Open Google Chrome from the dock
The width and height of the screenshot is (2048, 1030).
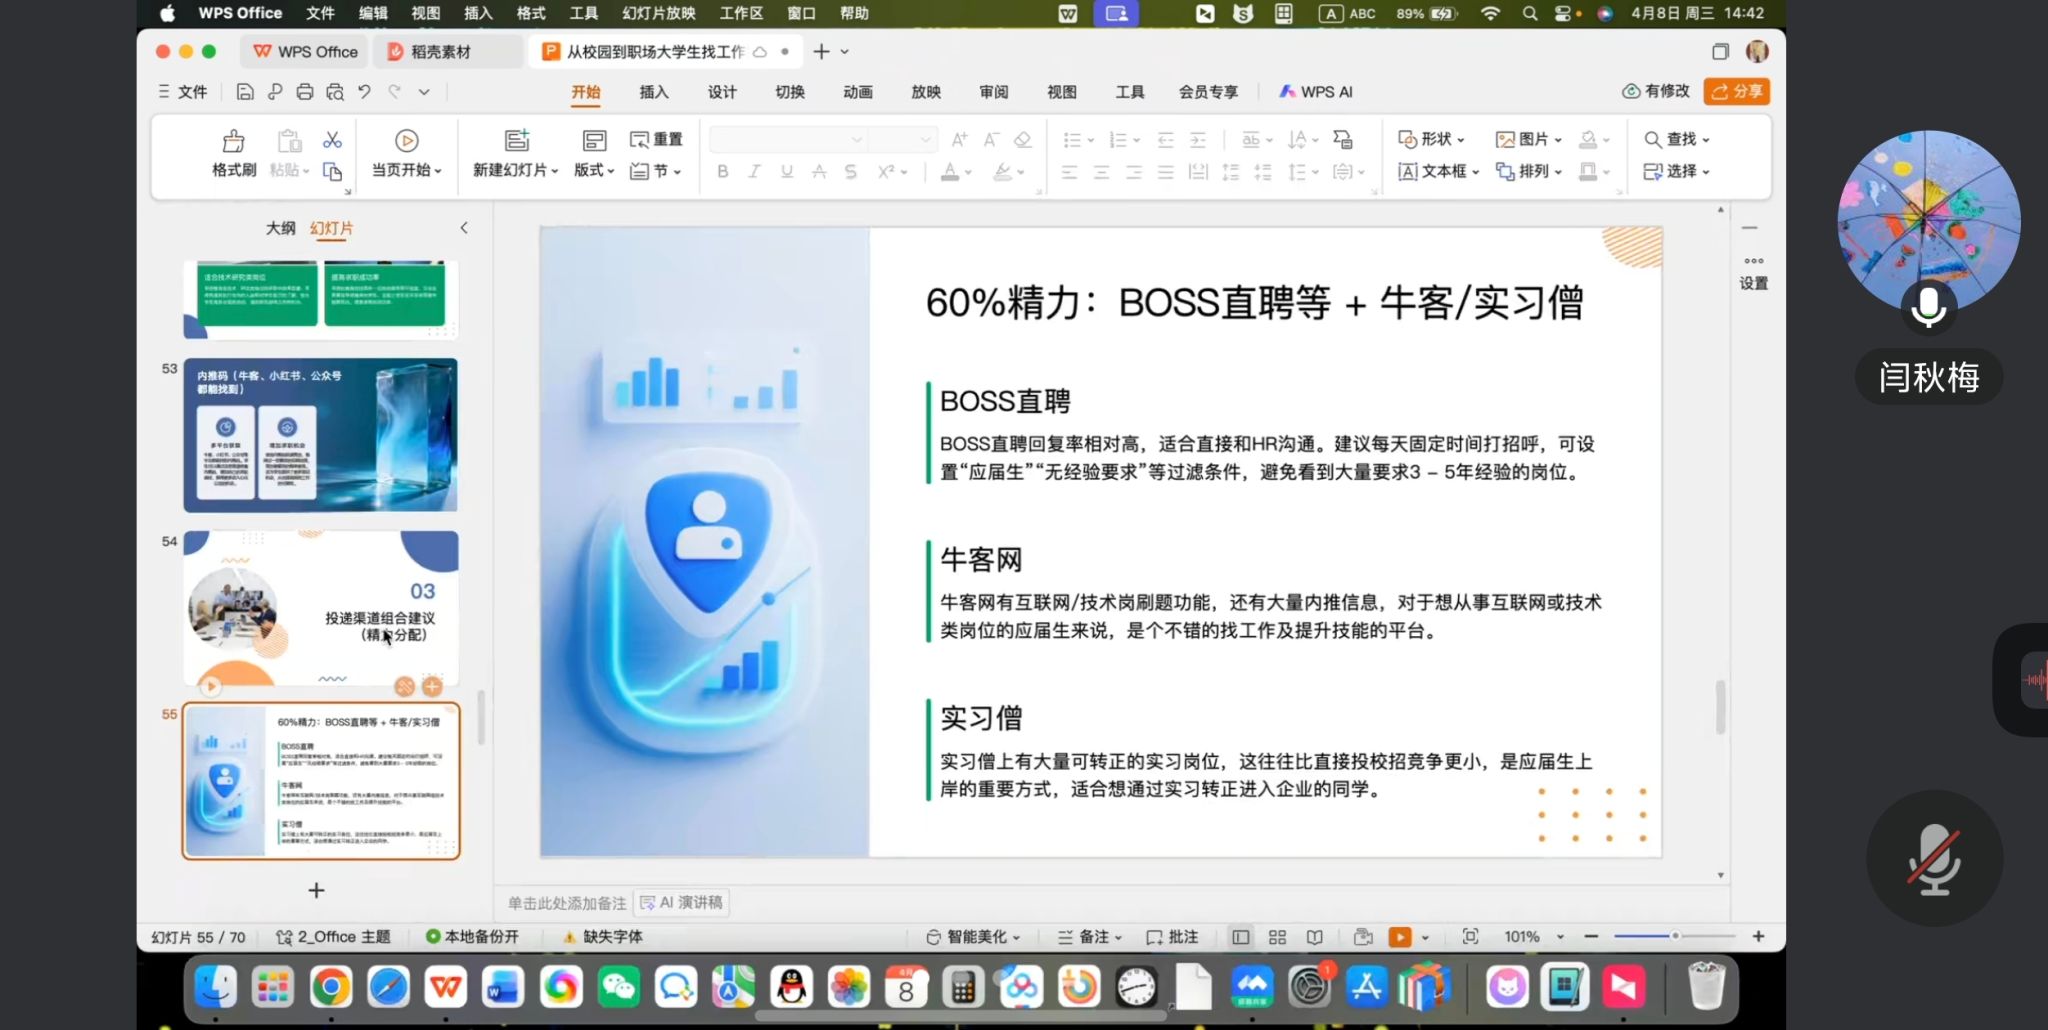point(331,988)
